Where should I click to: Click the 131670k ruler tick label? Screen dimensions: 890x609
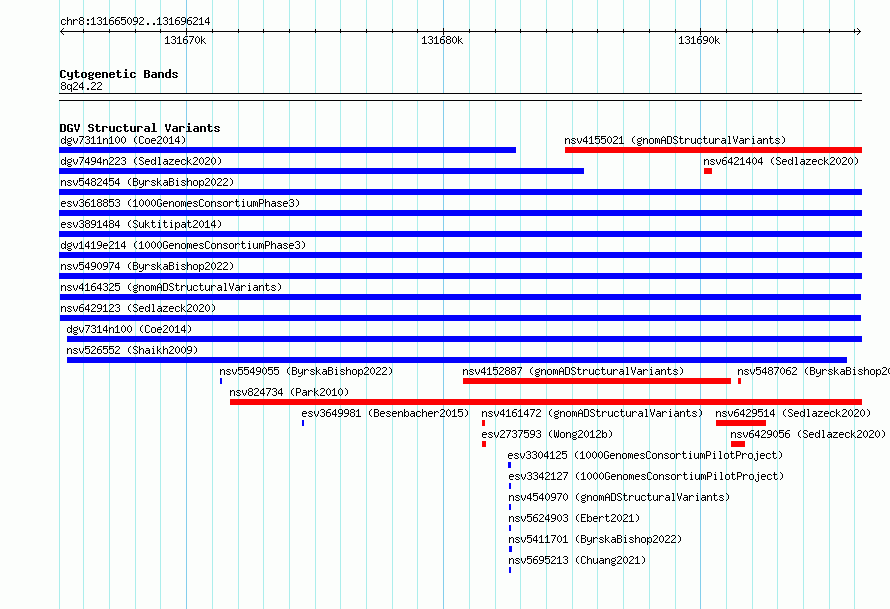coord(185,40)
